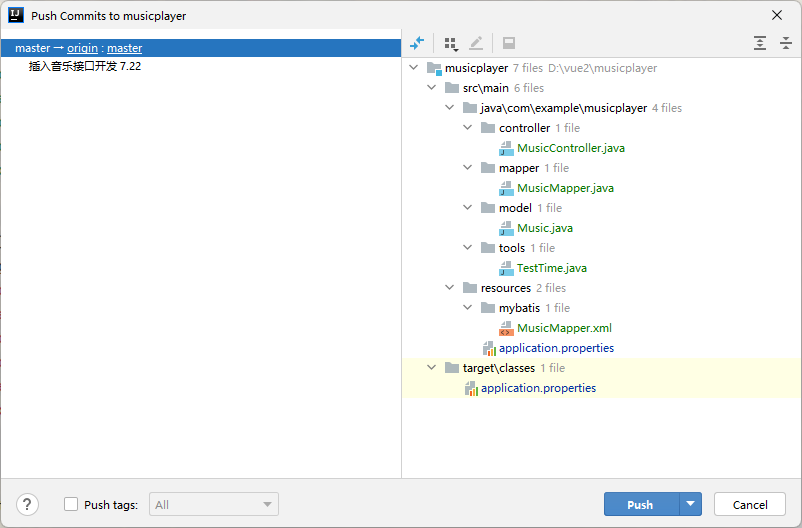Screen dimensions: 802x528
Task: Select MusicMapper.java in file tree
Action: pos(565,188)
